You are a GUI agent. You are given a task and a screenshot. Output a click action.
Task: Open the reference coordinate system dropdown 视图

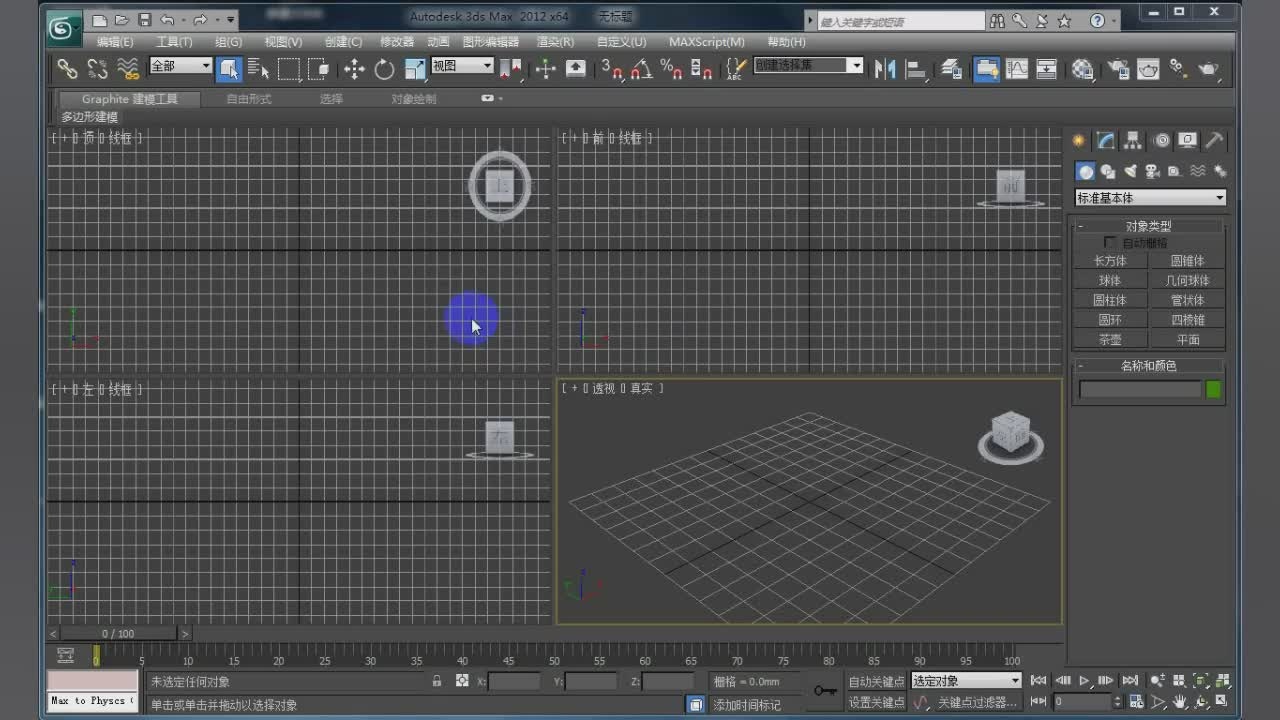tap(462, 66)
